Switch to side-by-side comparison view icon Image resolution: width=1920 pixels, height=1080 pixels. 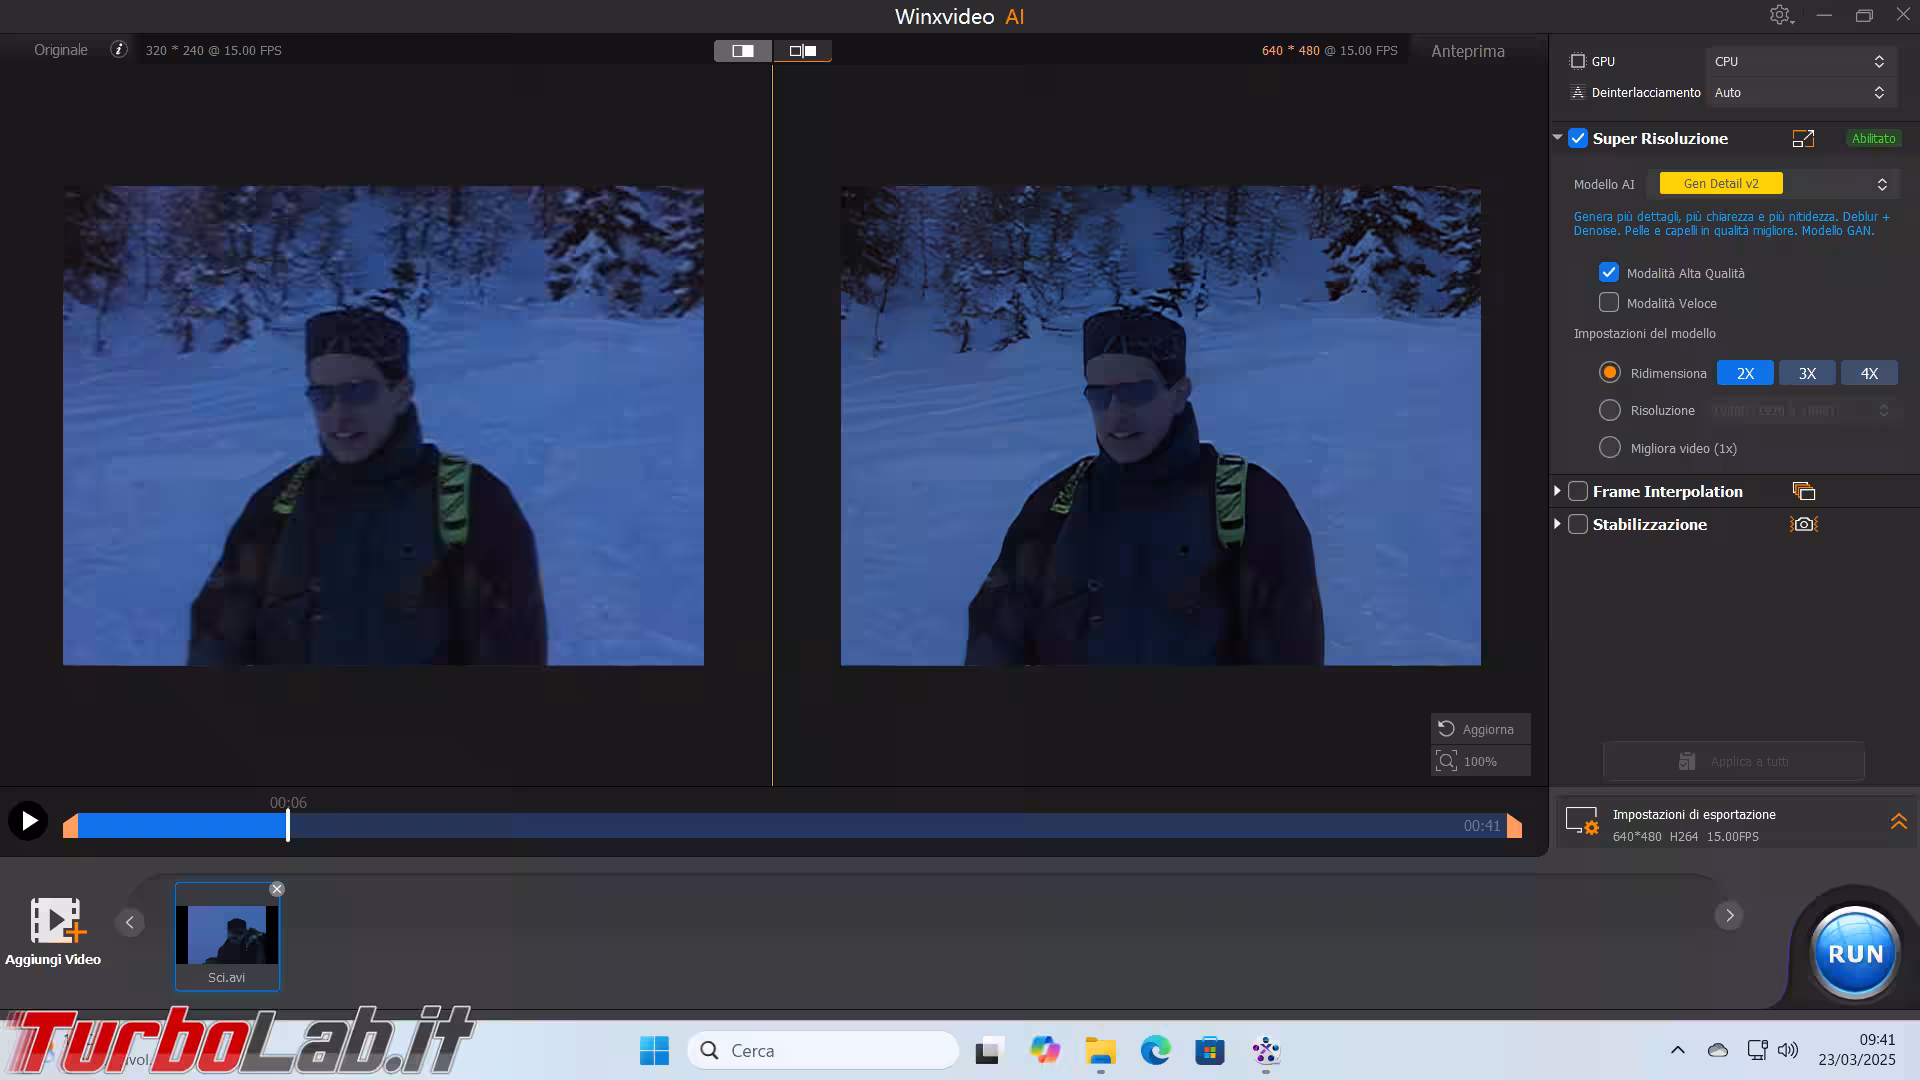tap(802, 51)
